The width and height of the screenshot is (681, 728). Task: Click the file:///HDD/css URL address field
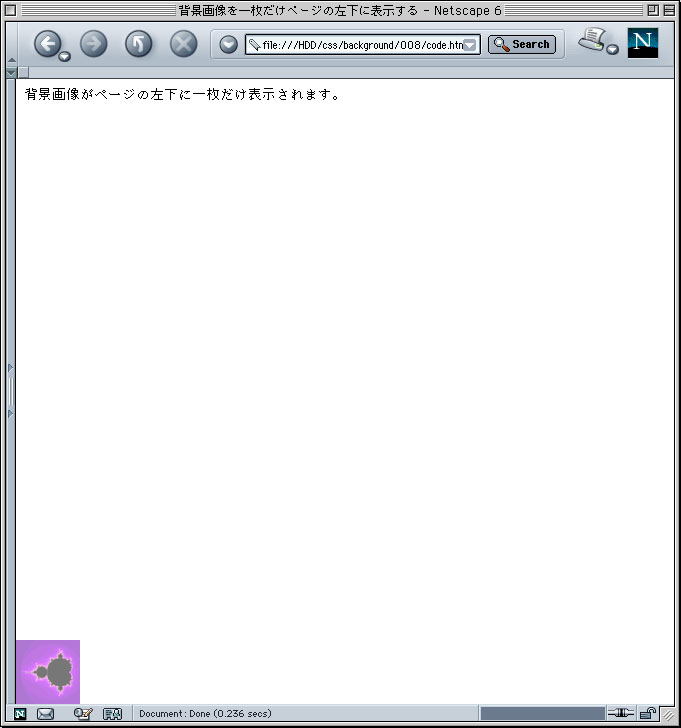click(360, 45)
